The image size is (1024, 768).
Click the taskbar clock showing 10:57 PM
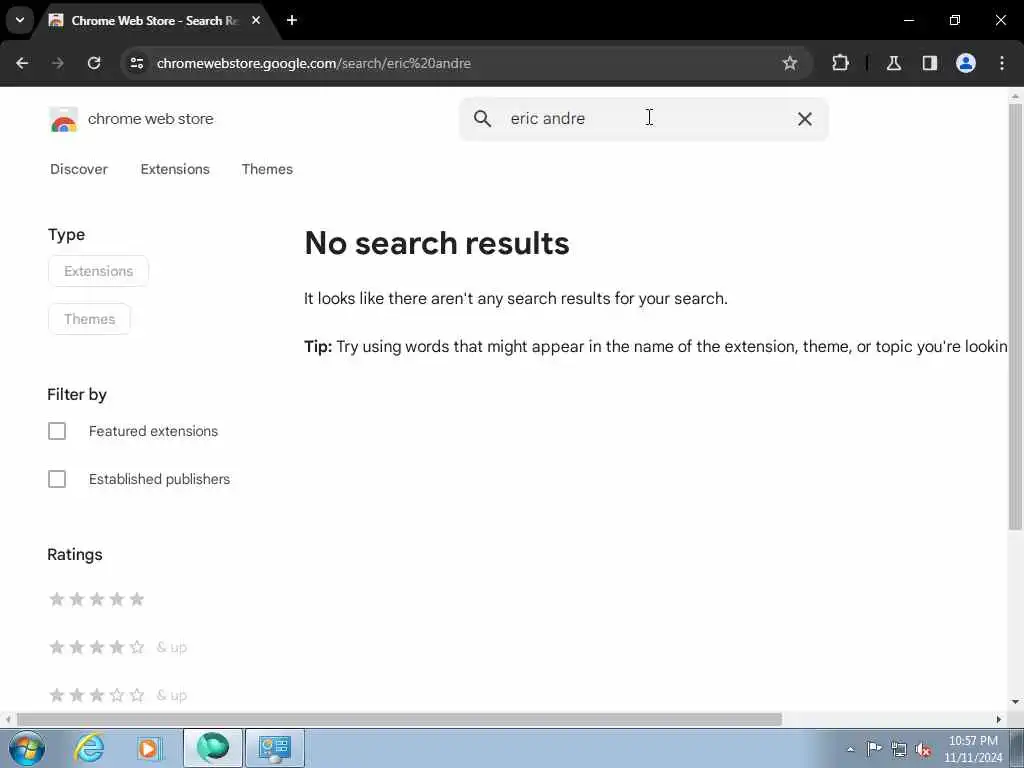click(973, 749)
